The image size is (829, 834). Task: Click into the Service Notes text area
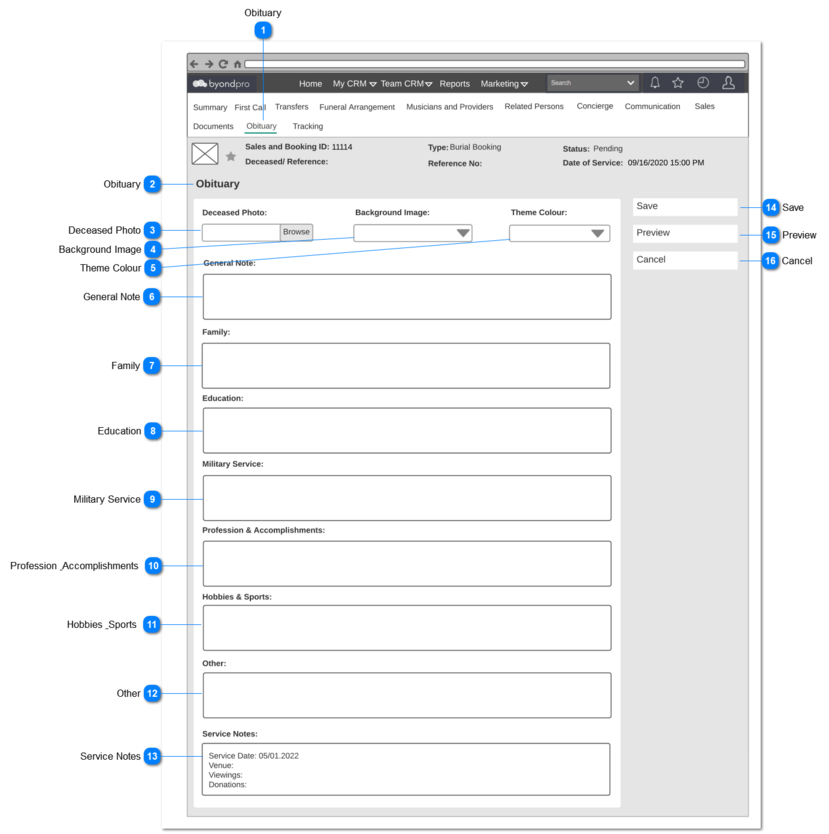(x=406, y=770)
